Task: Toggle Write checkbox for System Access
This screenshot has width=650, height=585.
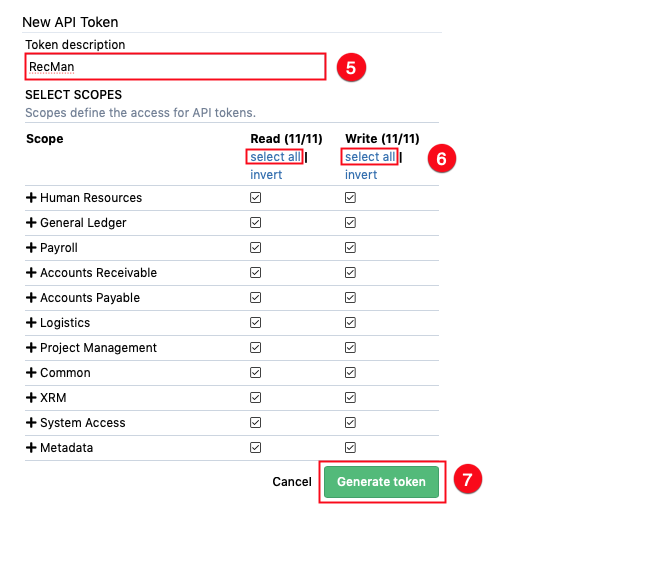Action: pos(350,423)
